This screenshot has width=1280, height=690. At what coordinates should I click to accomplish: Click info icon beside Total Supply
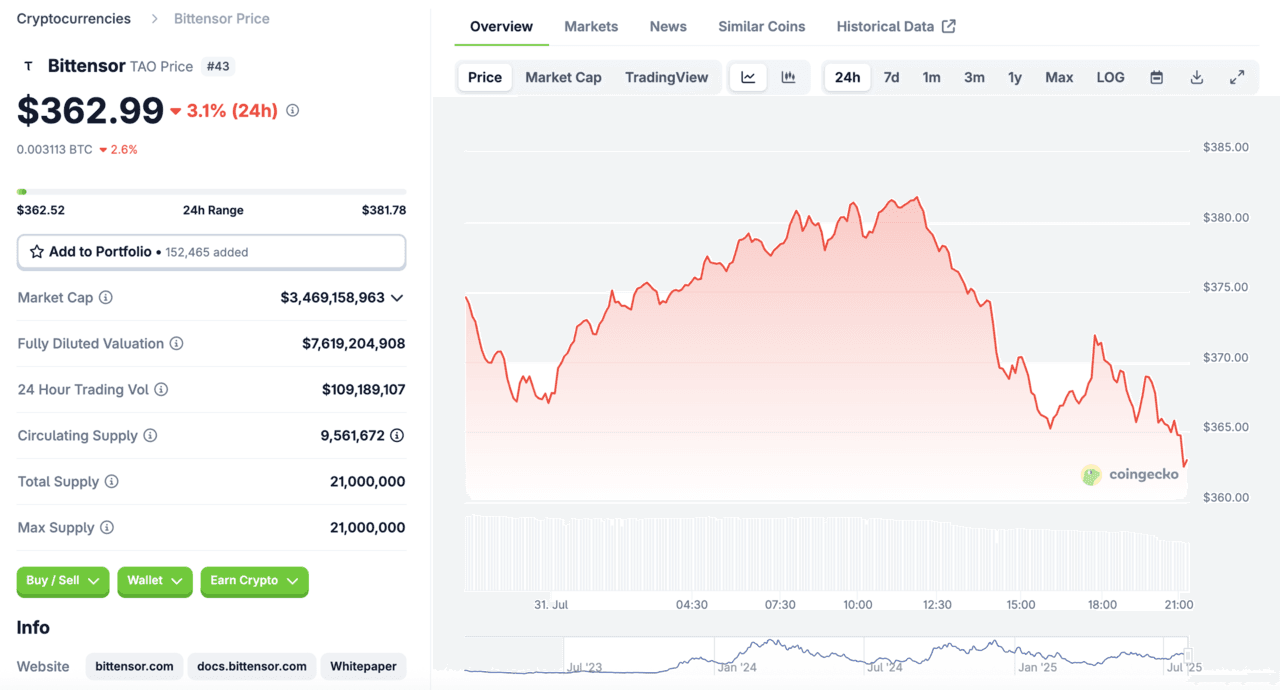point(112,482)
